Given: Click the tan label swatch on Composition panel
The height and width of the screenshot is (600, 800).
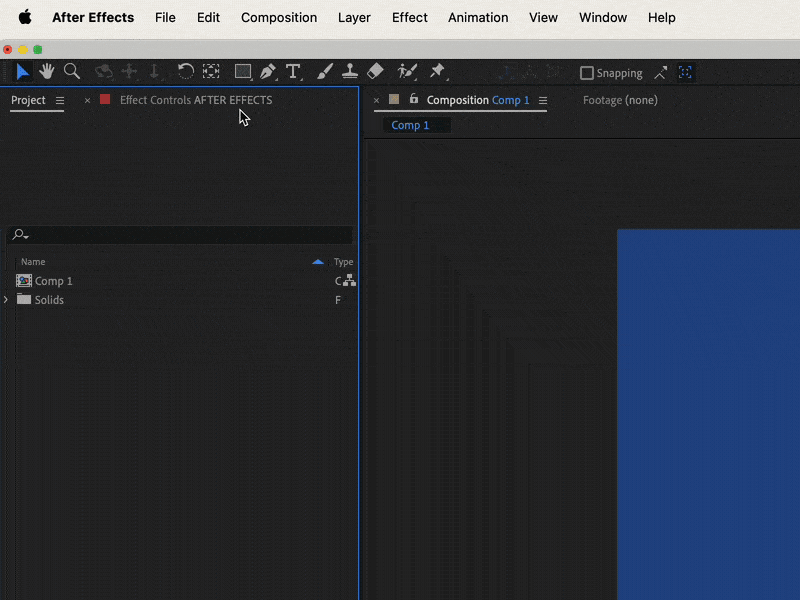Looking at the screenshot, I should coord(394,99).
